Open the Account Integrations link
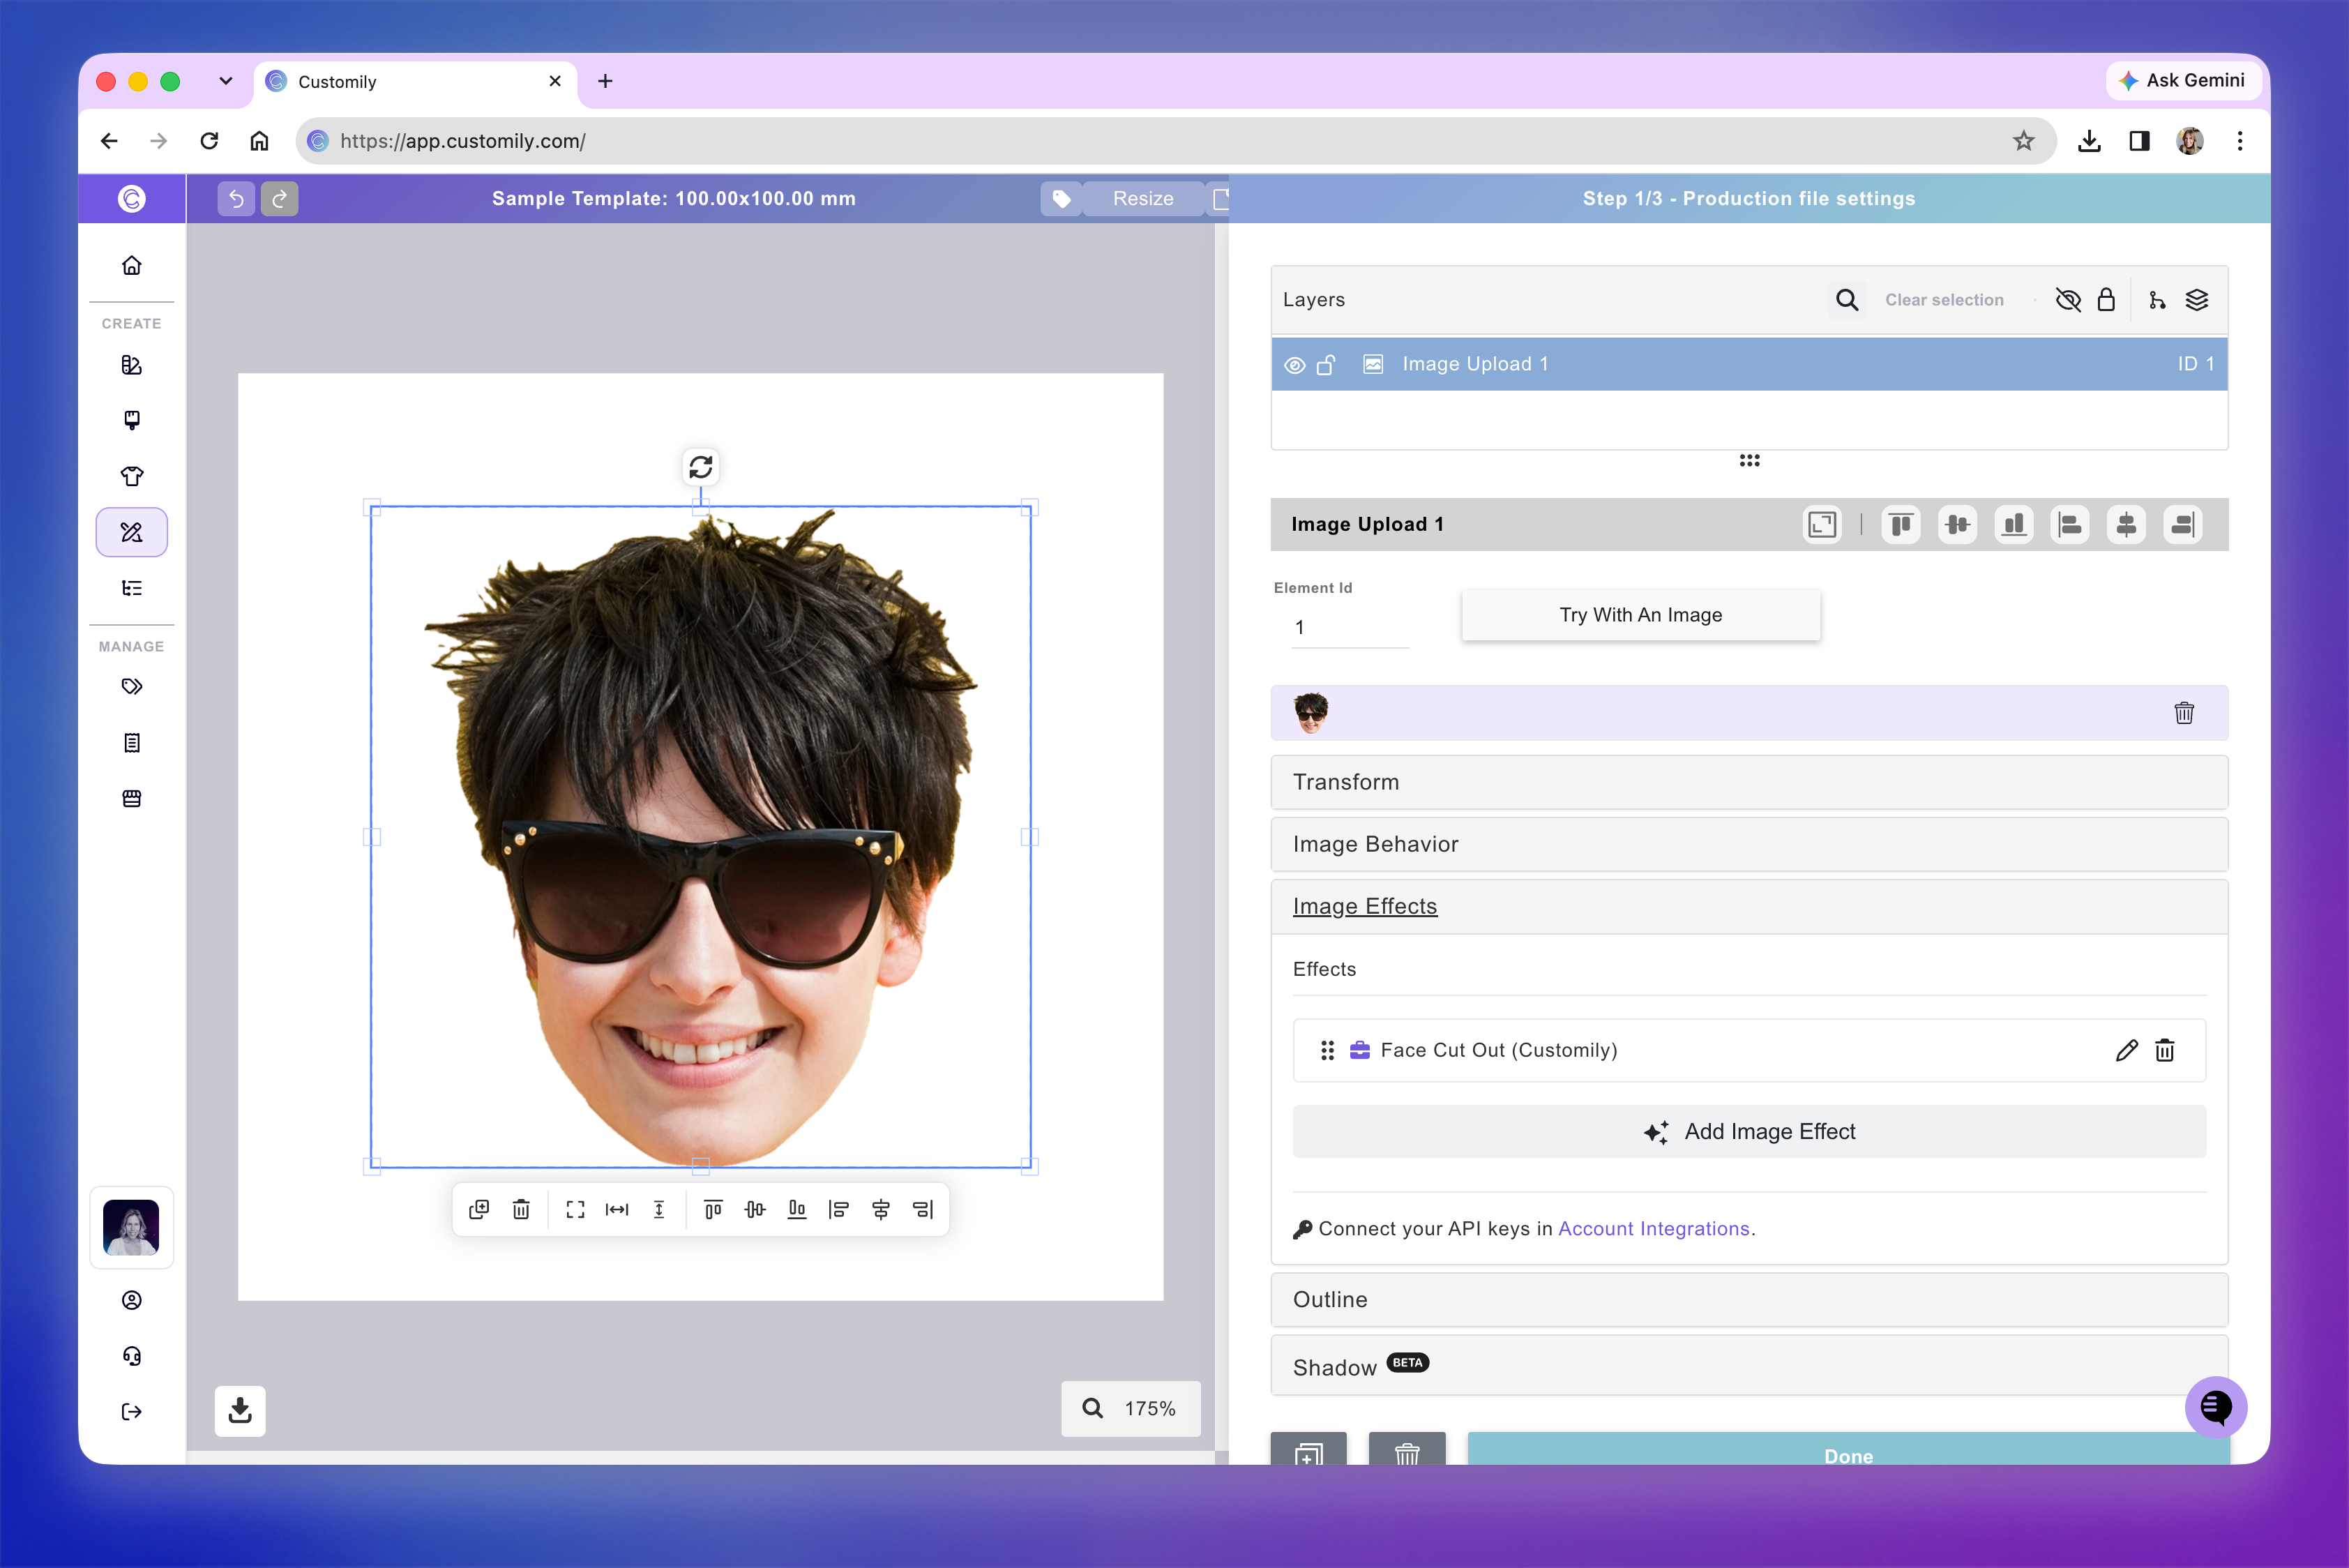The height and width of the screenshot is (1568, 2349). 1653,1229
